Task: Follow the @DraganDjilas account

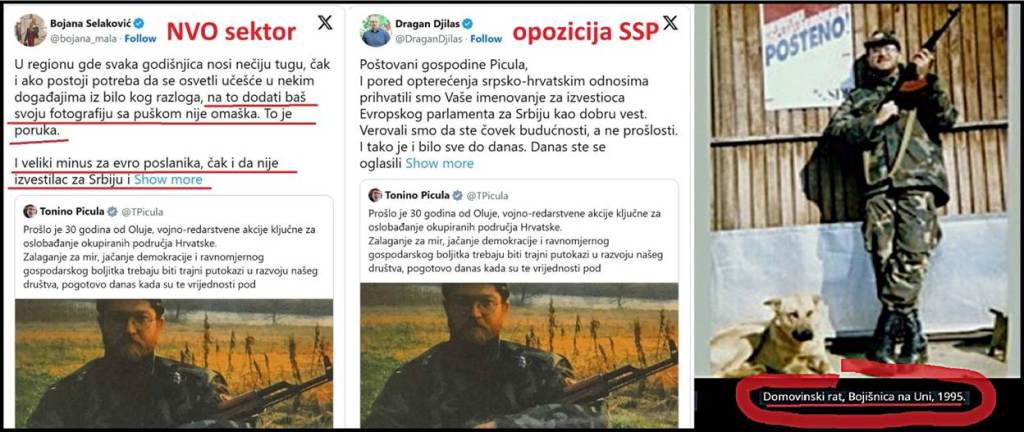Action: 486,39
